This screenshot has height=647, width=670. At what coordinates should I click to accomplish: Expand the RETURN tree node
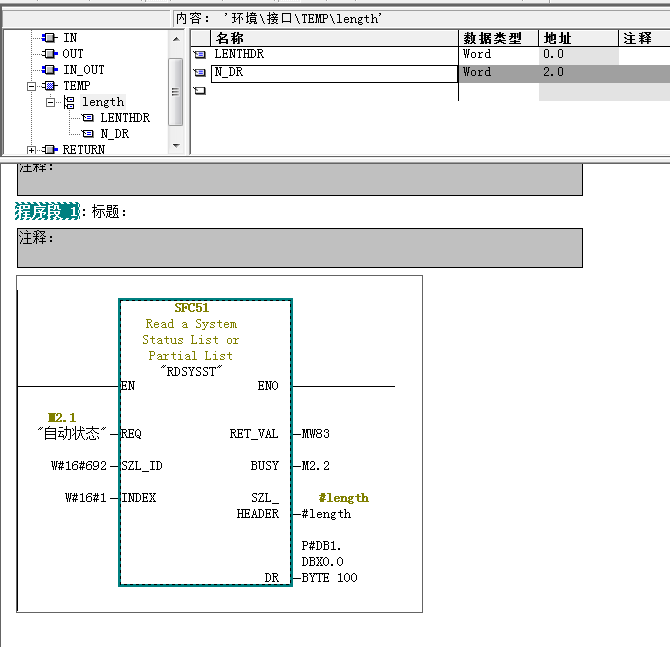[x=31, y=150]
